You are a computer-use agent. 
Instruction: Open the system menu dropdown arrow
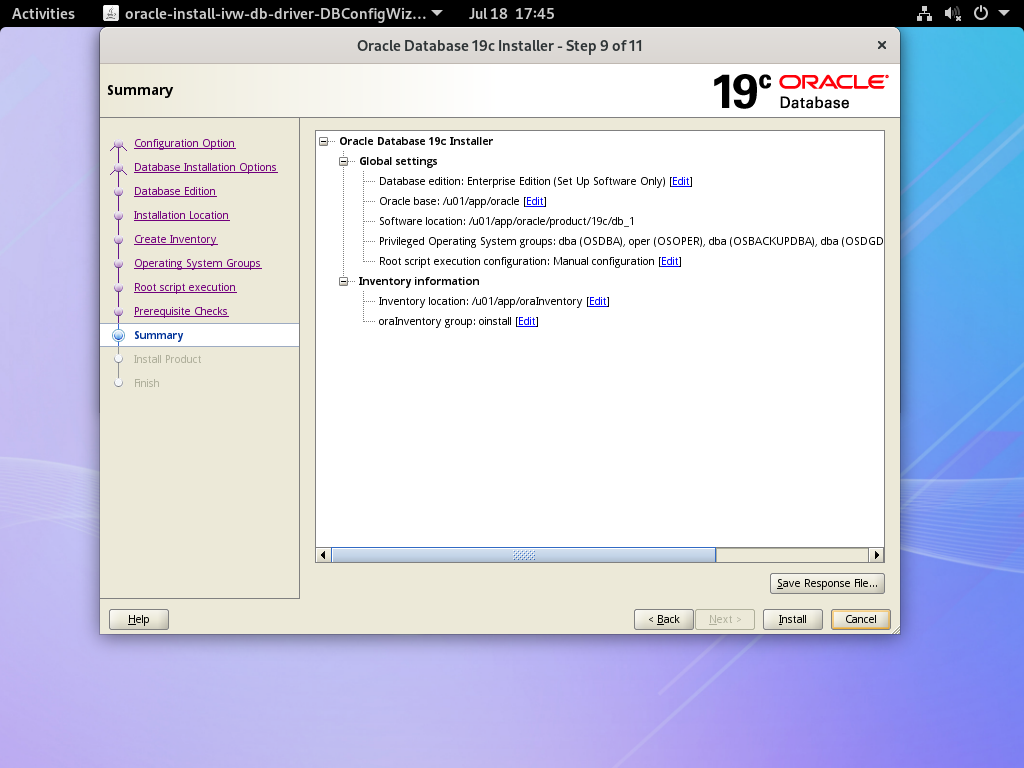(1004, 13)
